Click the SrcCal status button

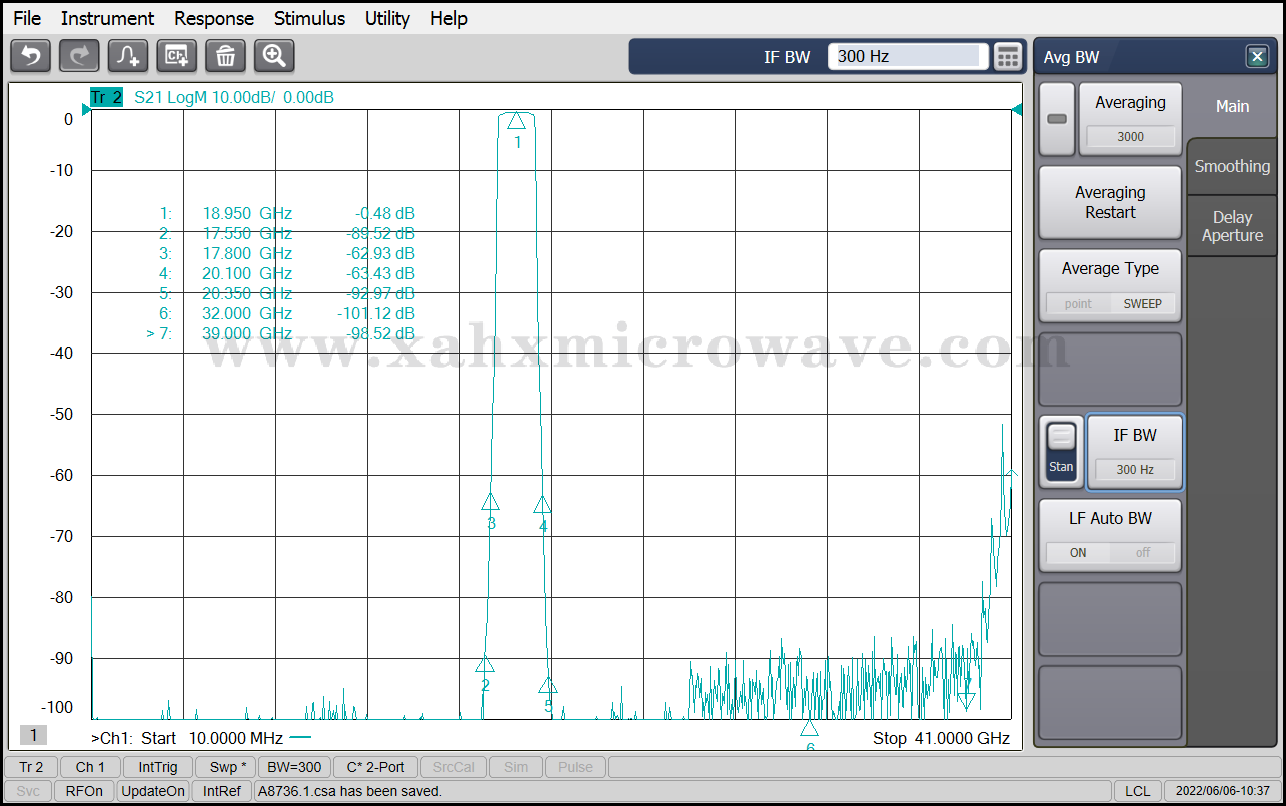pyautogui.click(x=454, y=767)
